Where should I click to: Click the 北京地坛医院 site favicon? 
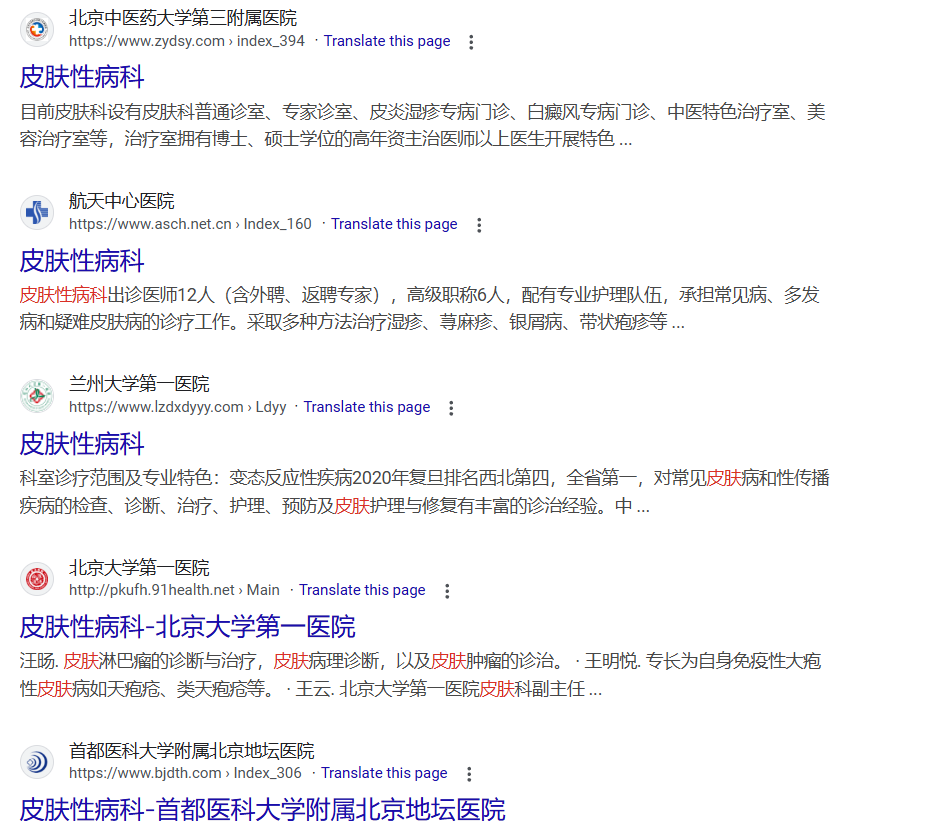coord(37,762)
